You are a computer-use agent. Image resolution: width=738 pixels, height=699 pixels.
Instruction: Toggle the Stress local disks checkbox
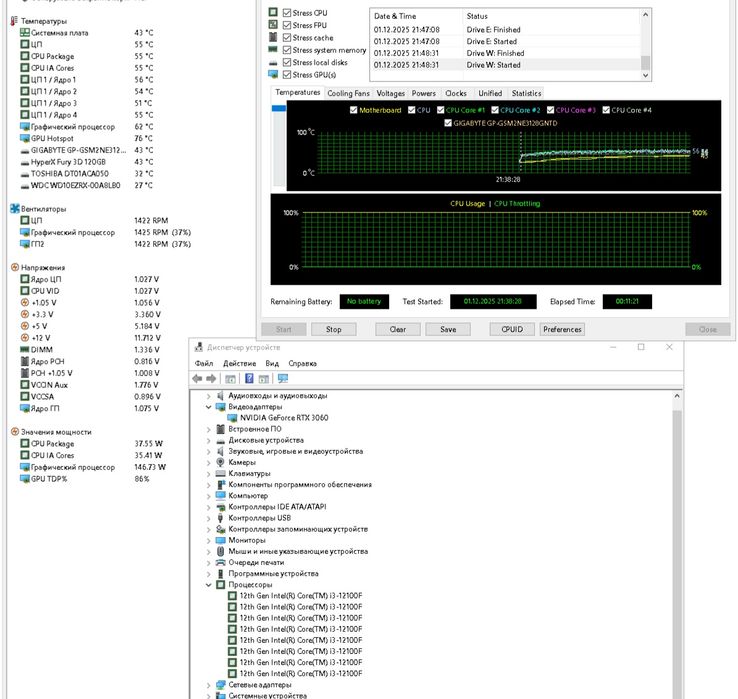(287, 62)
